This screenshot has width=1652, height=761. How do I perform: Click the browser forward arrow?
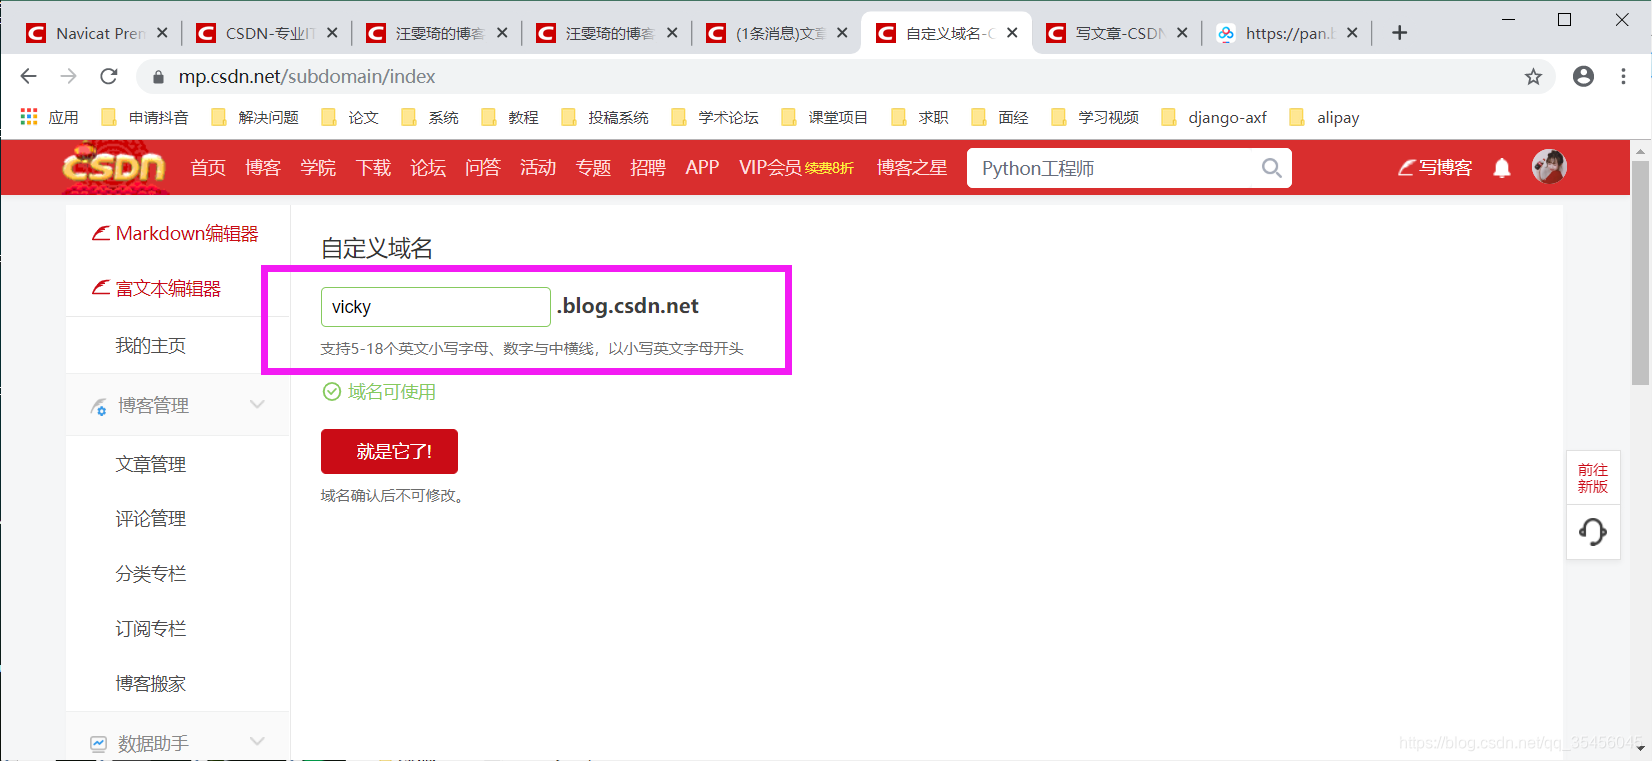[x=68, y=76]
